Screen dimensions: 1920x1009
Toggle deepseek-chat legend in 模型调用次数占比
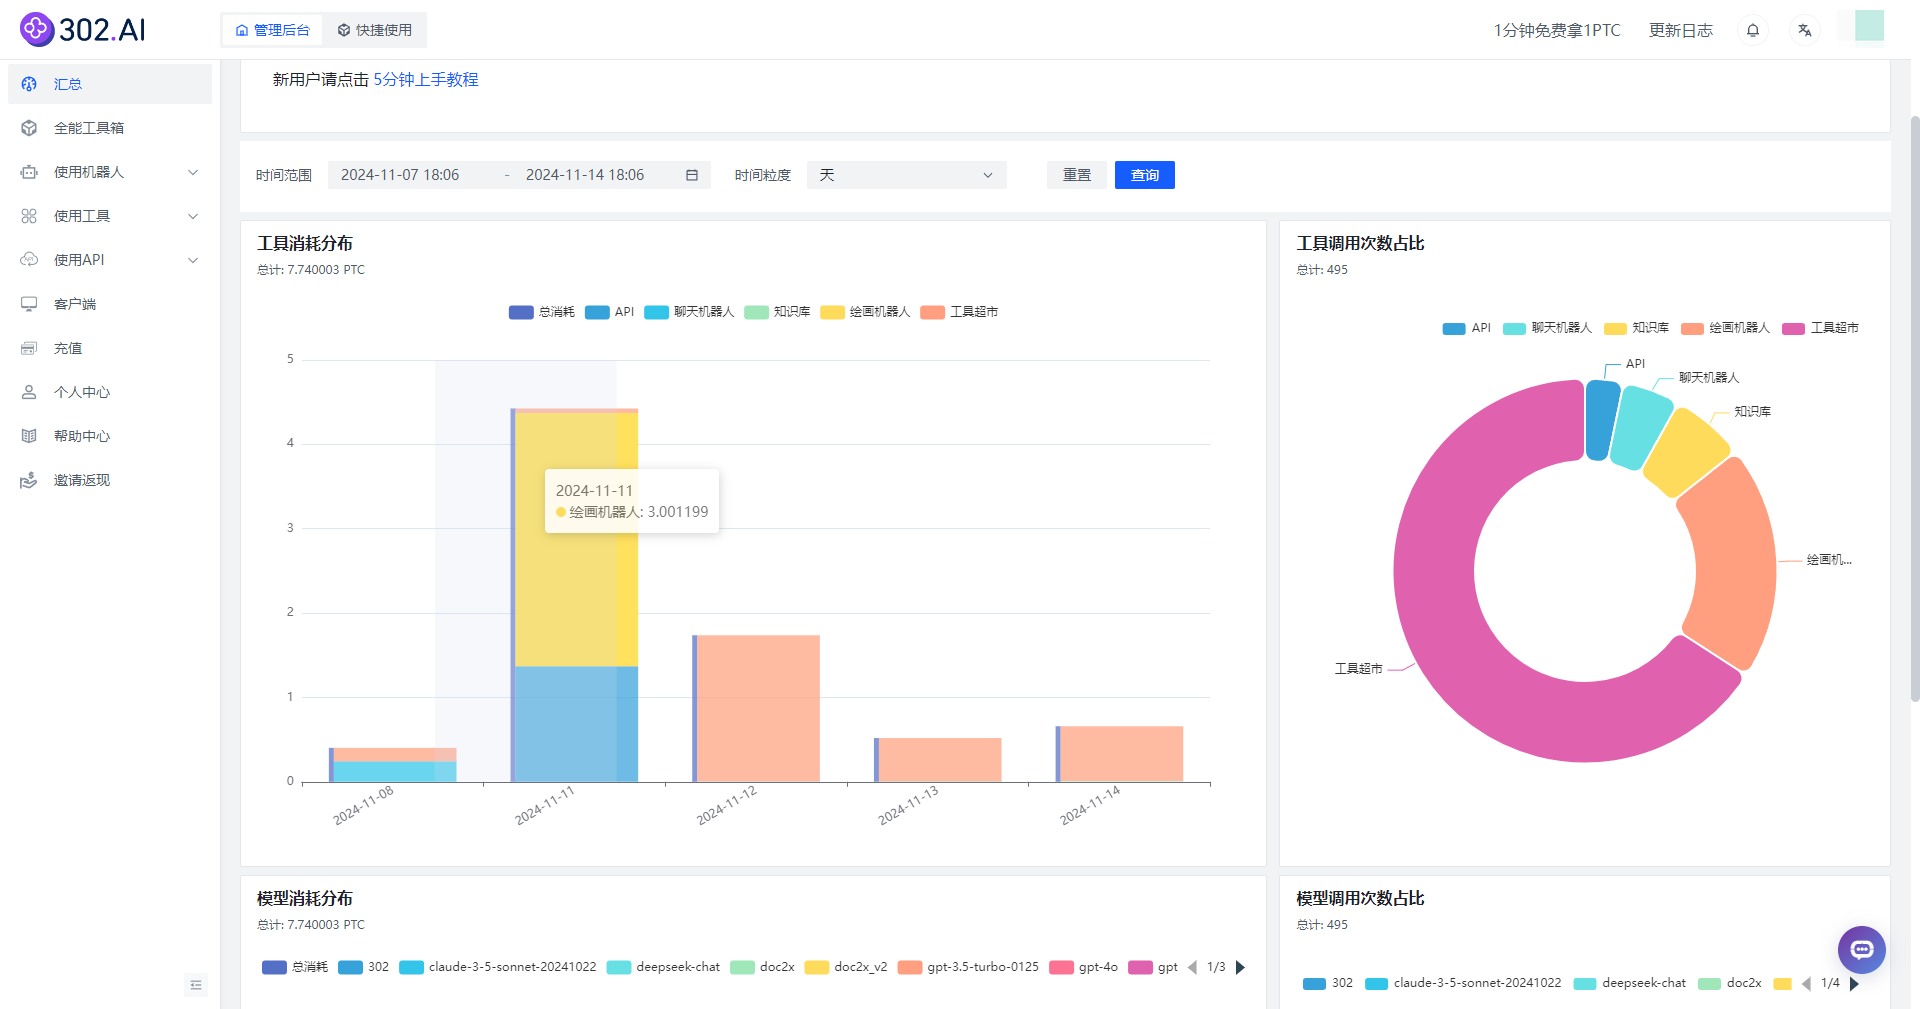(x=1629, y=983)
